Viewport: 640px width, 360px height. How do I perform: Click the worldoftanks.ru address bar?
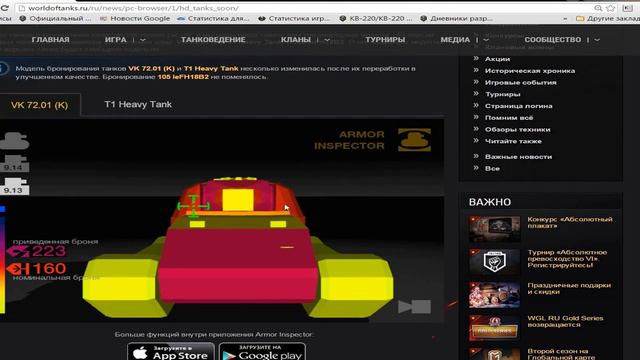click(302, 8)
